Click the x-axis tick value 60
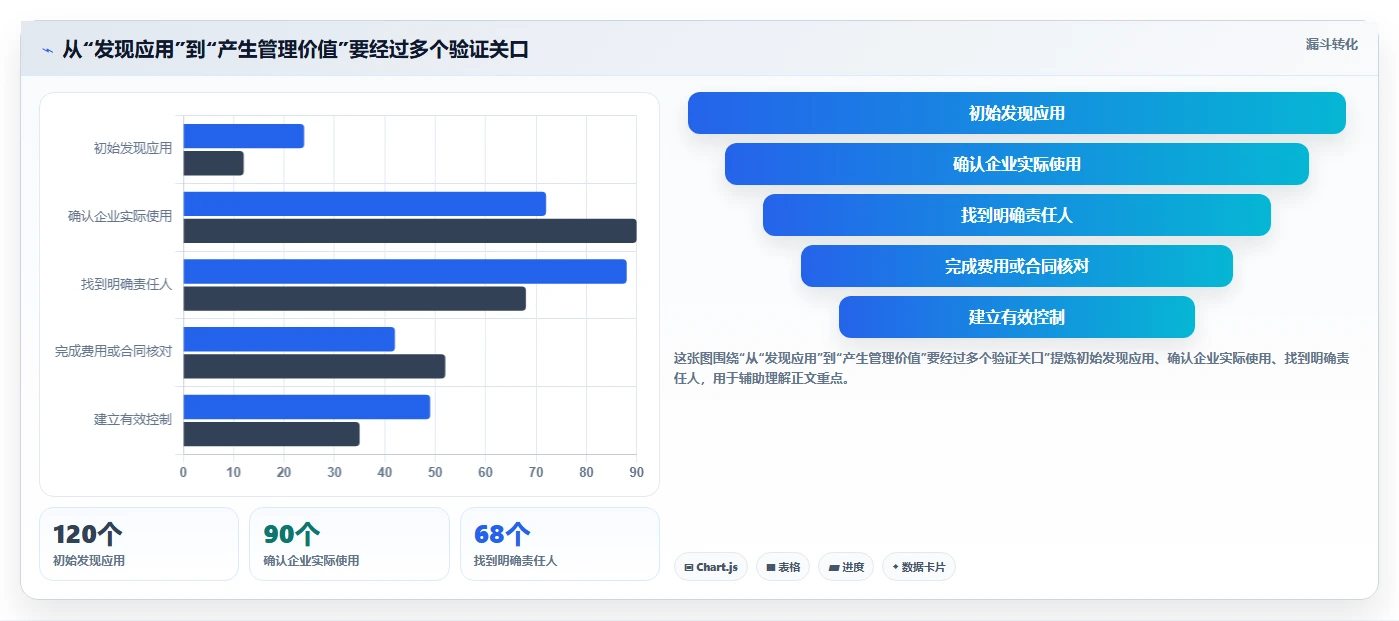The image size is (1399, 621). click(485, 472)
